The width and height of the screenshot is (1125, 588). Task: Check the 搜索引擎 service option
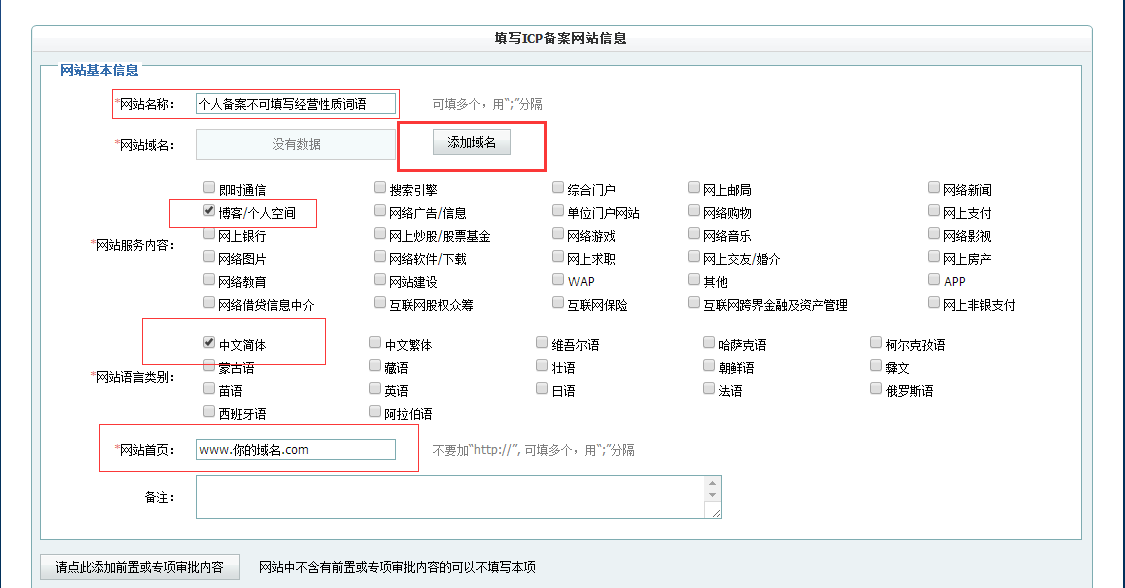coord(379,187)
